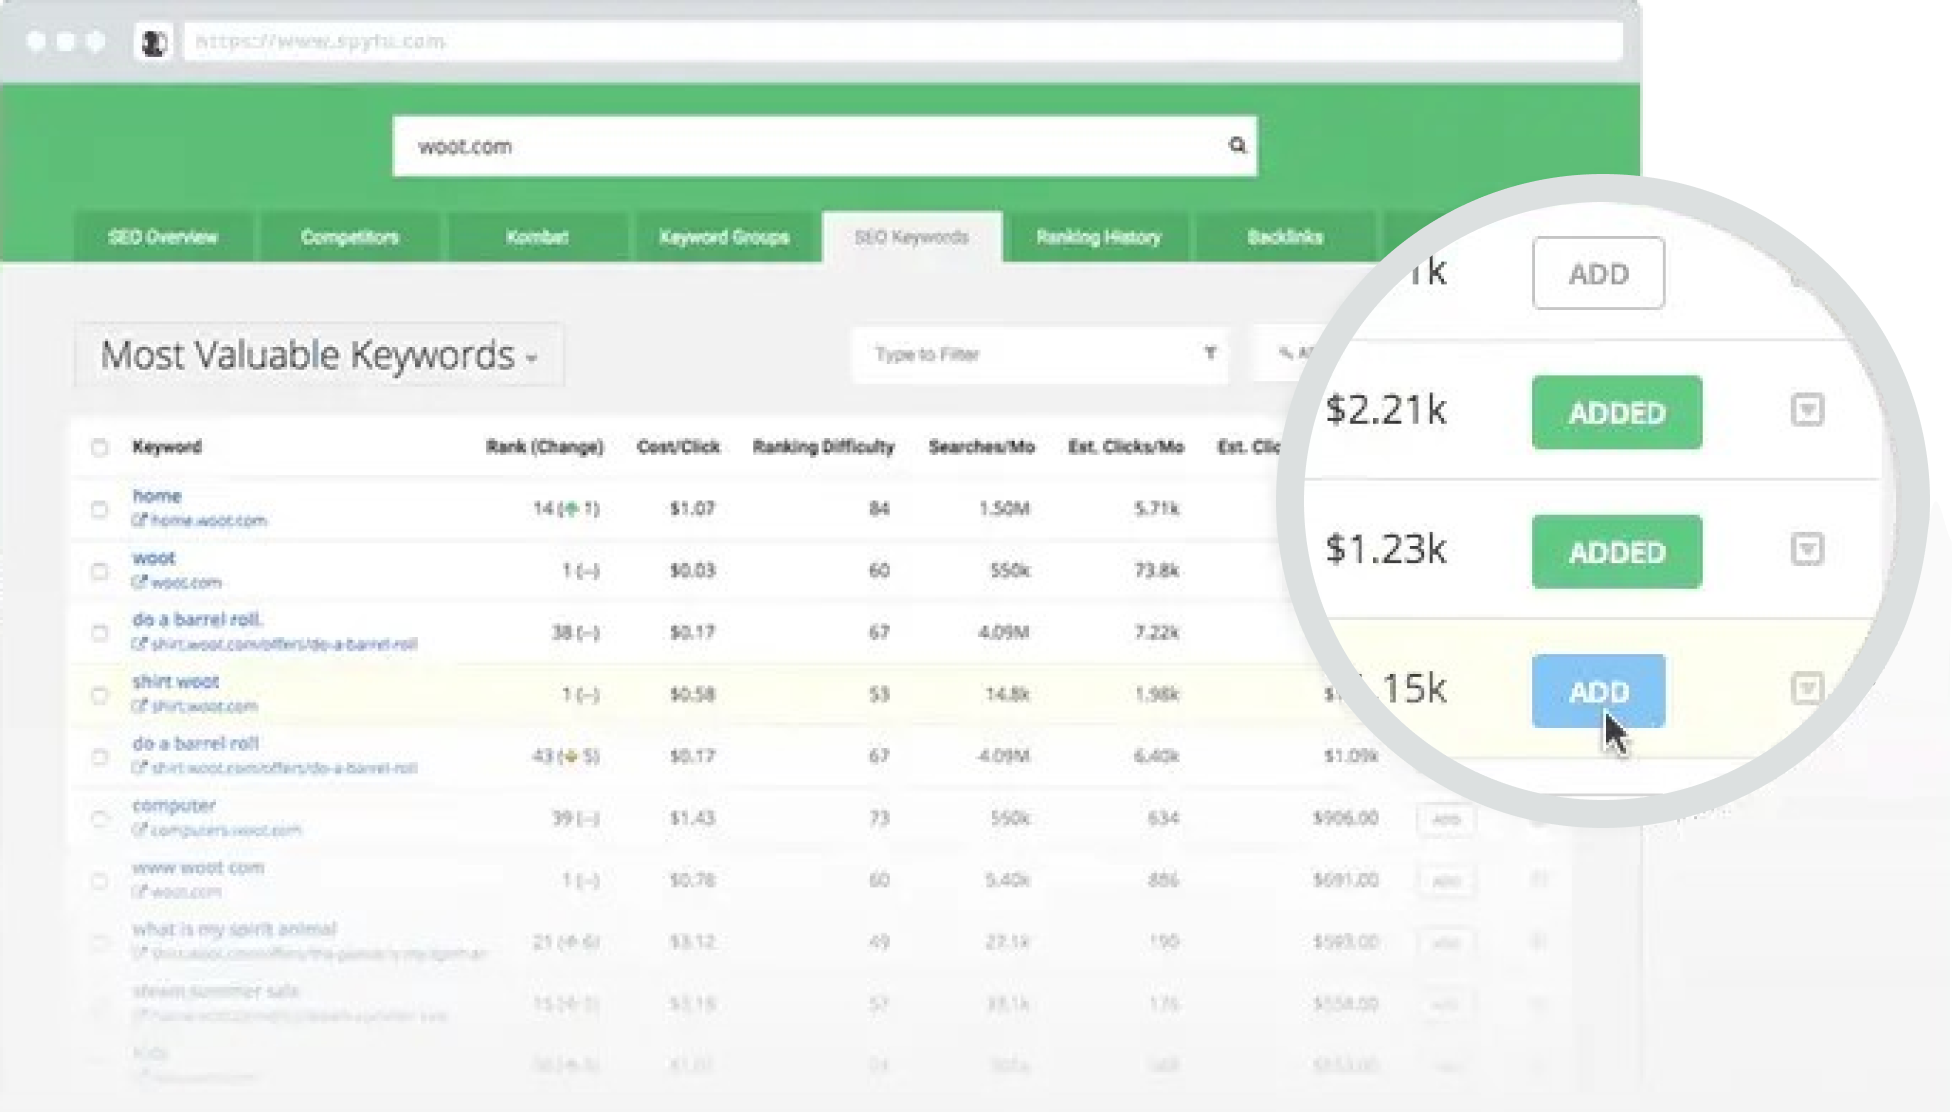Open the 'shirt woot' keyword link
1952x1112 pixels.
(175, 682)
